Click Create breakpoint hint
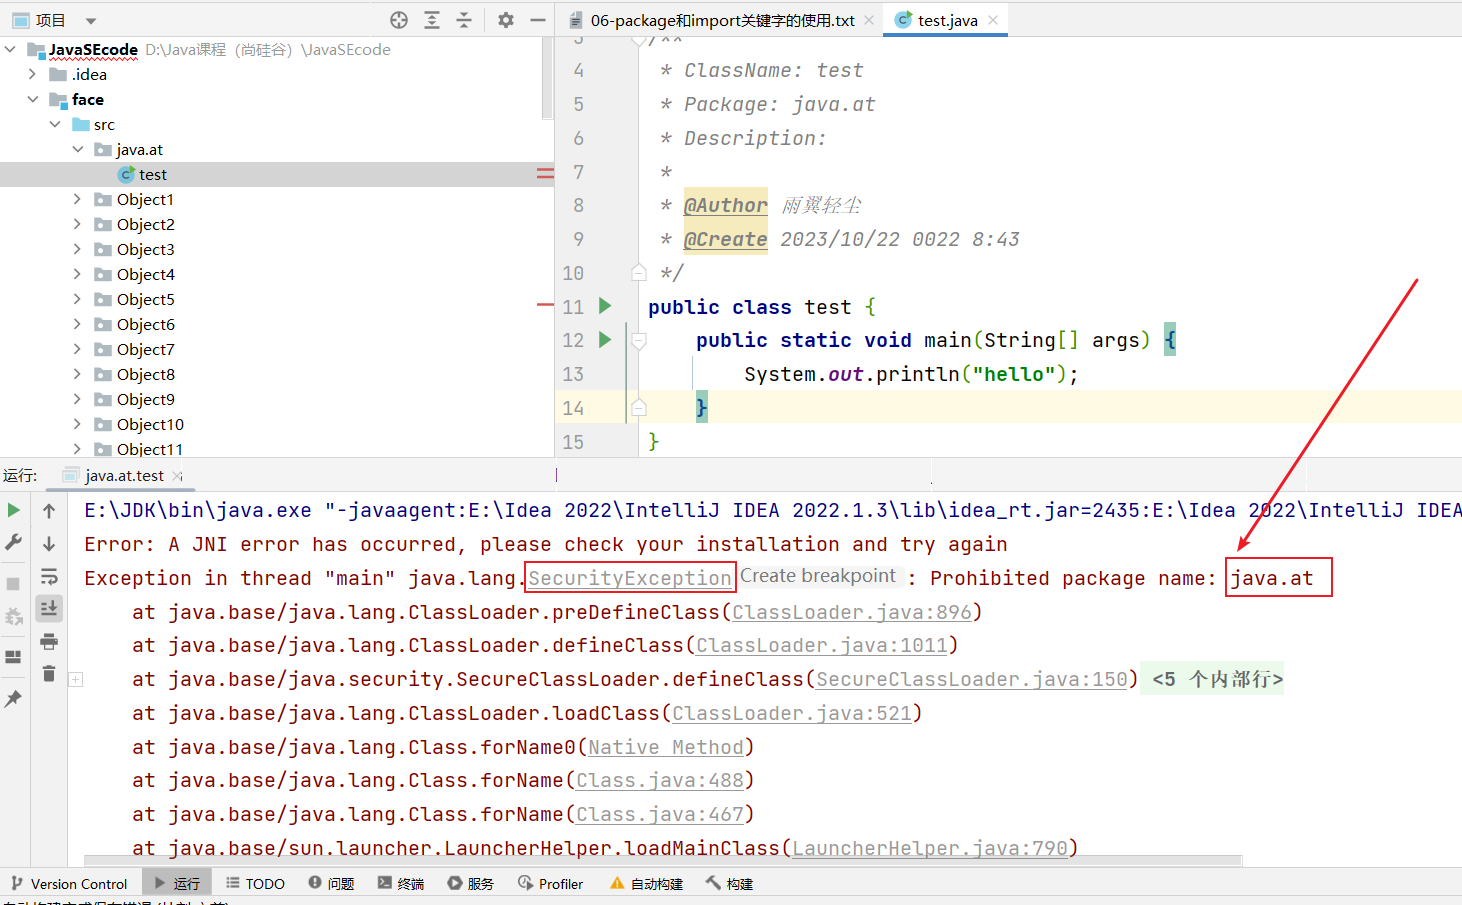 [x=818, y=576]
